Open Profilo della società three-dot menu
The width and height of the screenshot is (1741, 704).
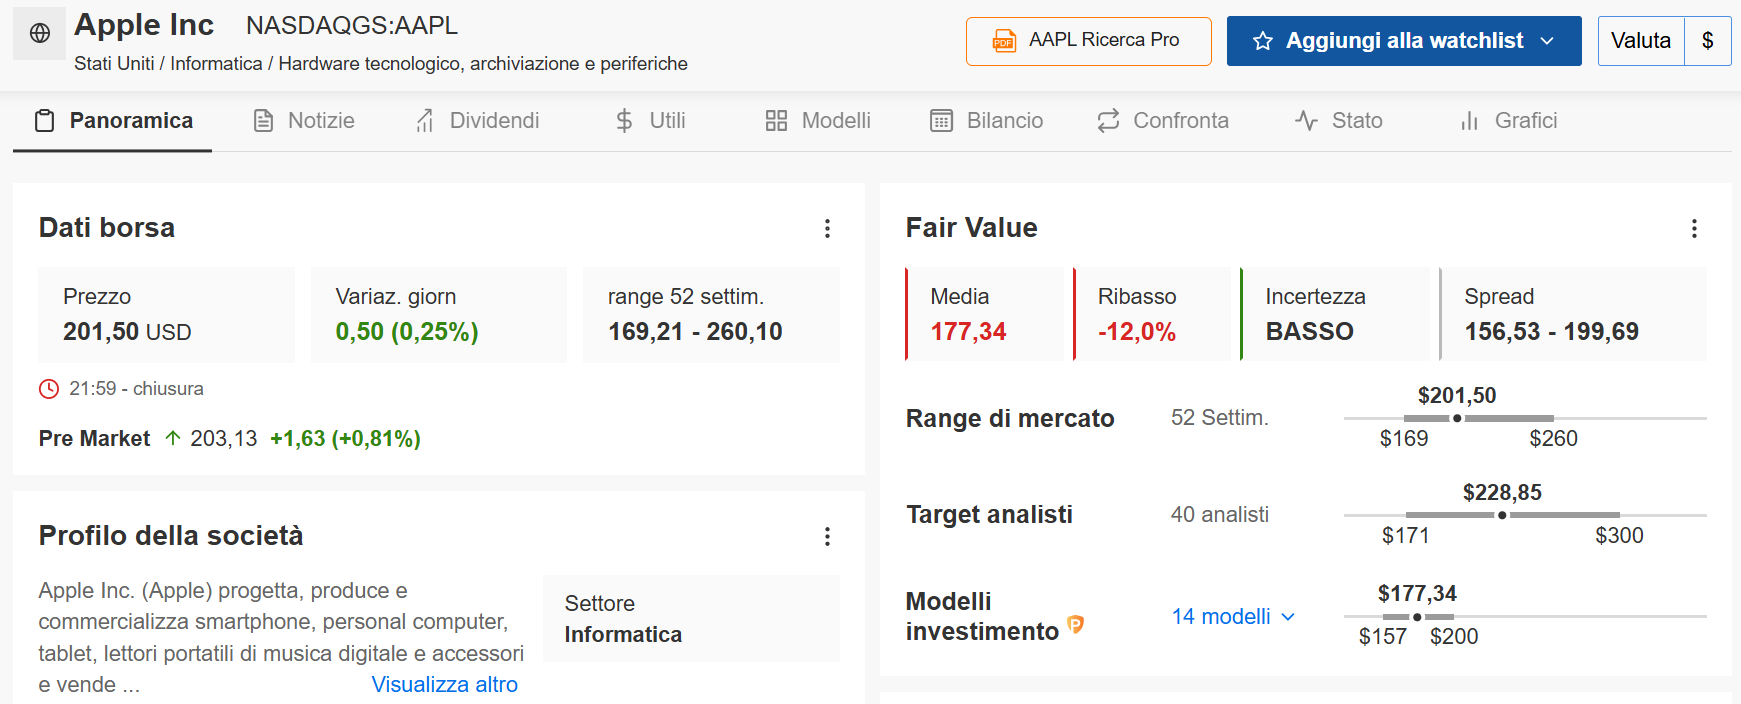[827, 536]
